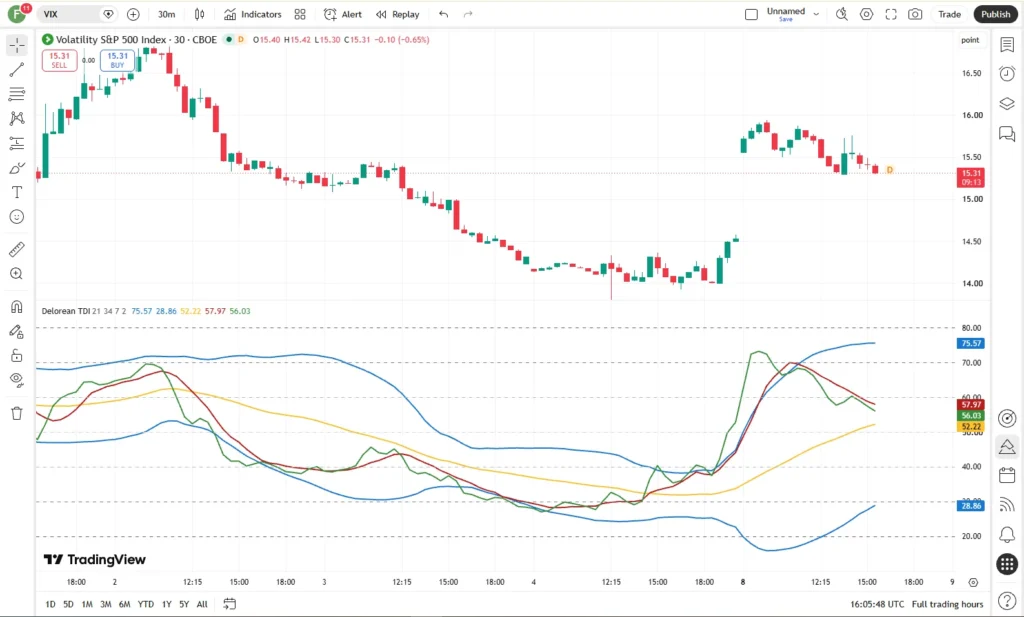Take a chart snapshot
This screenshot has height=617, width=1024.
click(x=915, y=14)
